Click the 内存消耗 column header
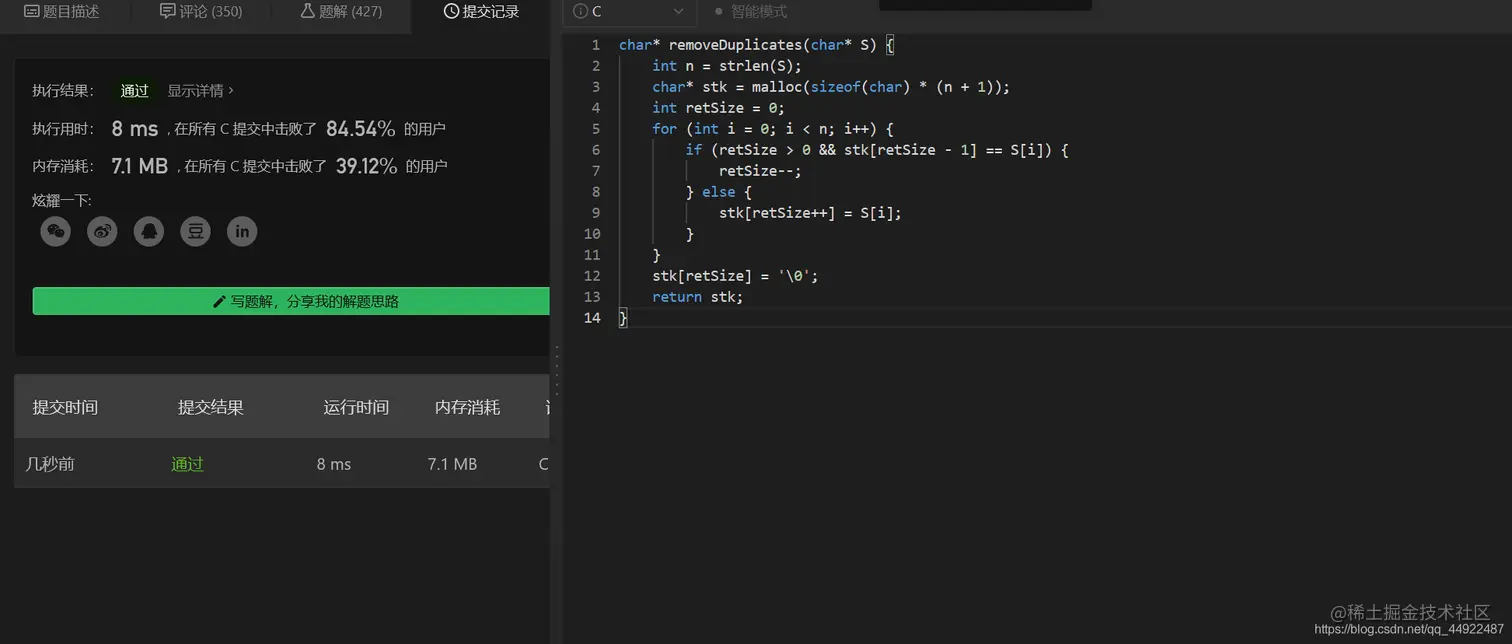The image size is (1512, 644). point(467,407)
